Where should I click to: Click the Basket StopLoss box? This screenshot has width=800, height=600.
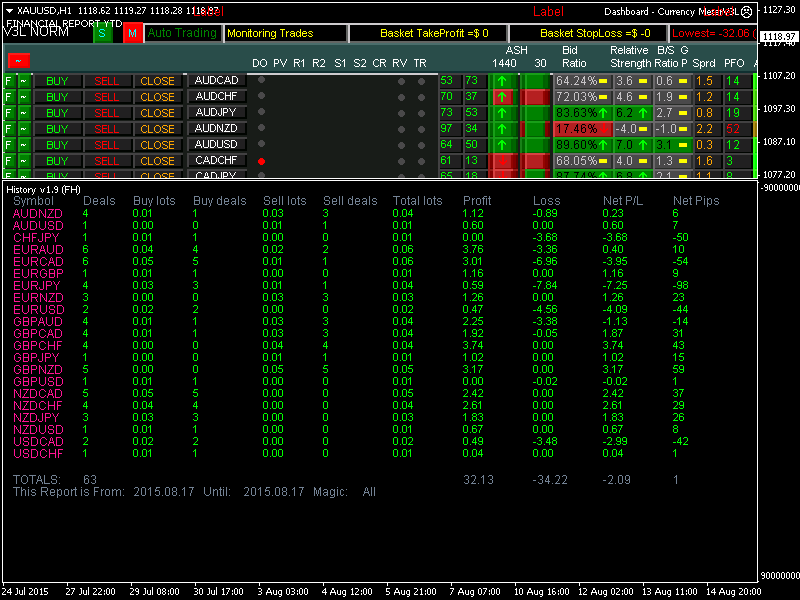[x=588, y=34]
